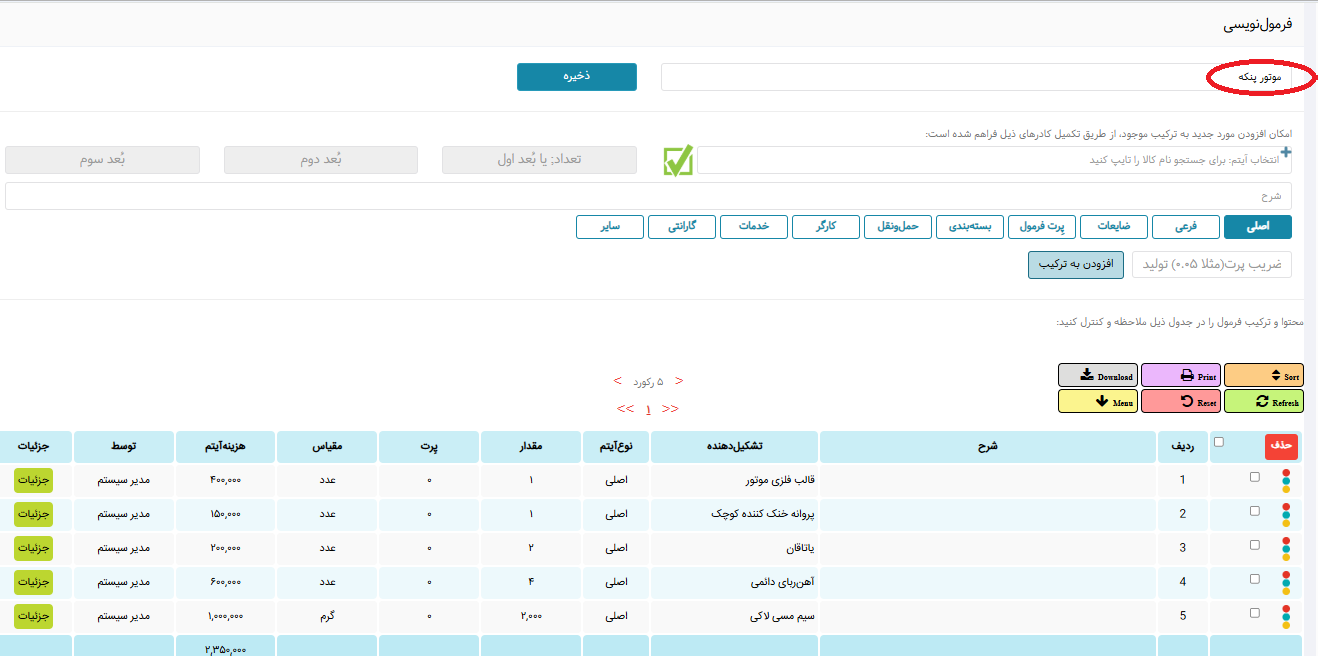Screen dimensions: 1318x656
Task: Check the checkbox for row 4
Action: click(x=1255, y=579)
